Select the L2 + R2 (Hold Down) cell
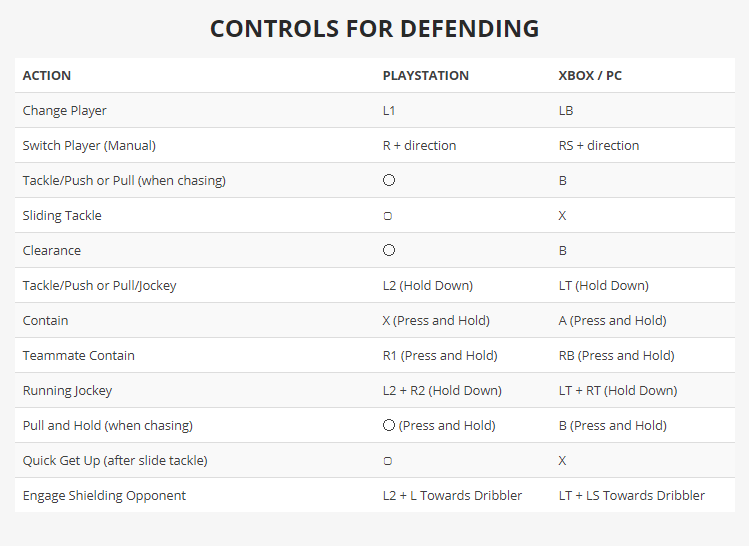This screenshot has width=749, height=546. [442, 390]
